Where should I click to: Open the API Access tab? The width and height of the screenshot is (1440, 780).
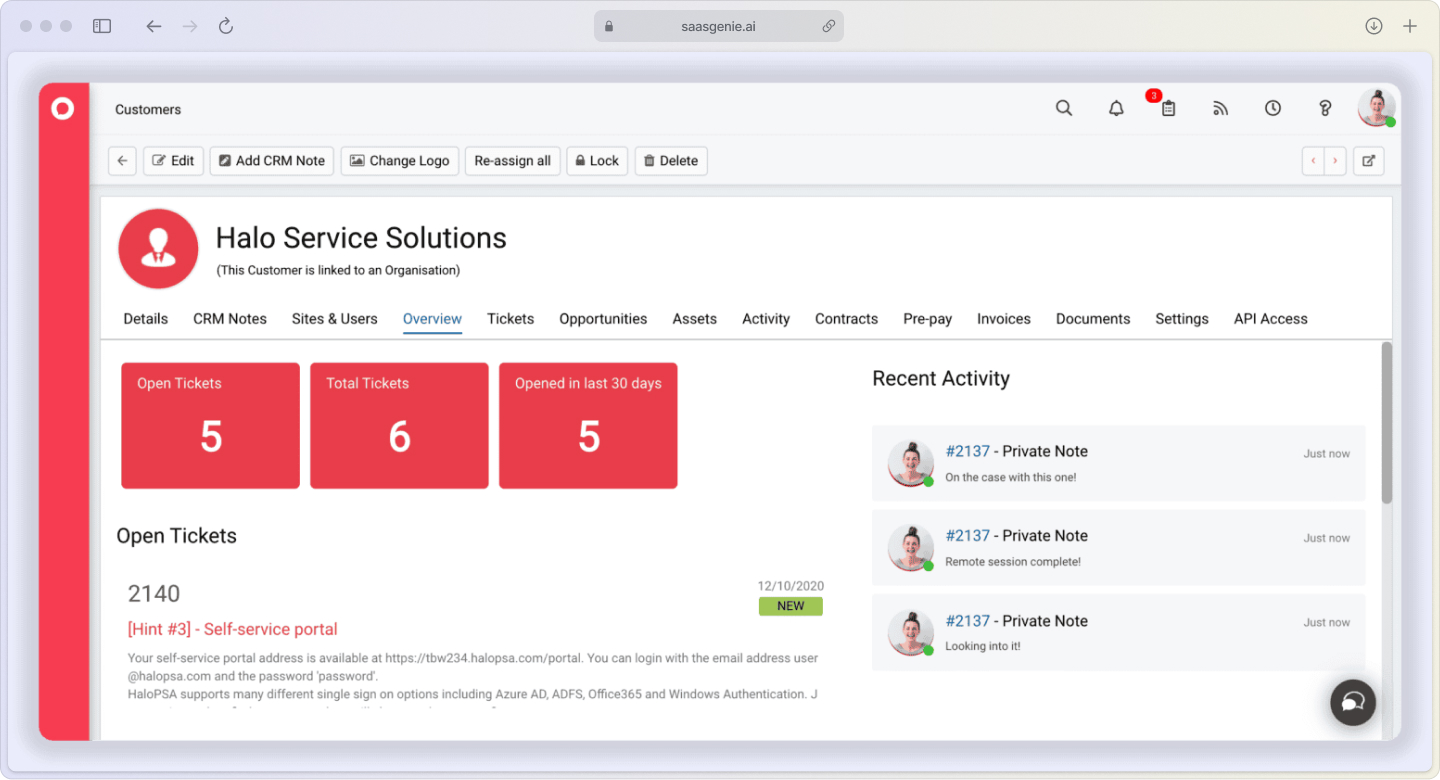[x=1271, y=319]
